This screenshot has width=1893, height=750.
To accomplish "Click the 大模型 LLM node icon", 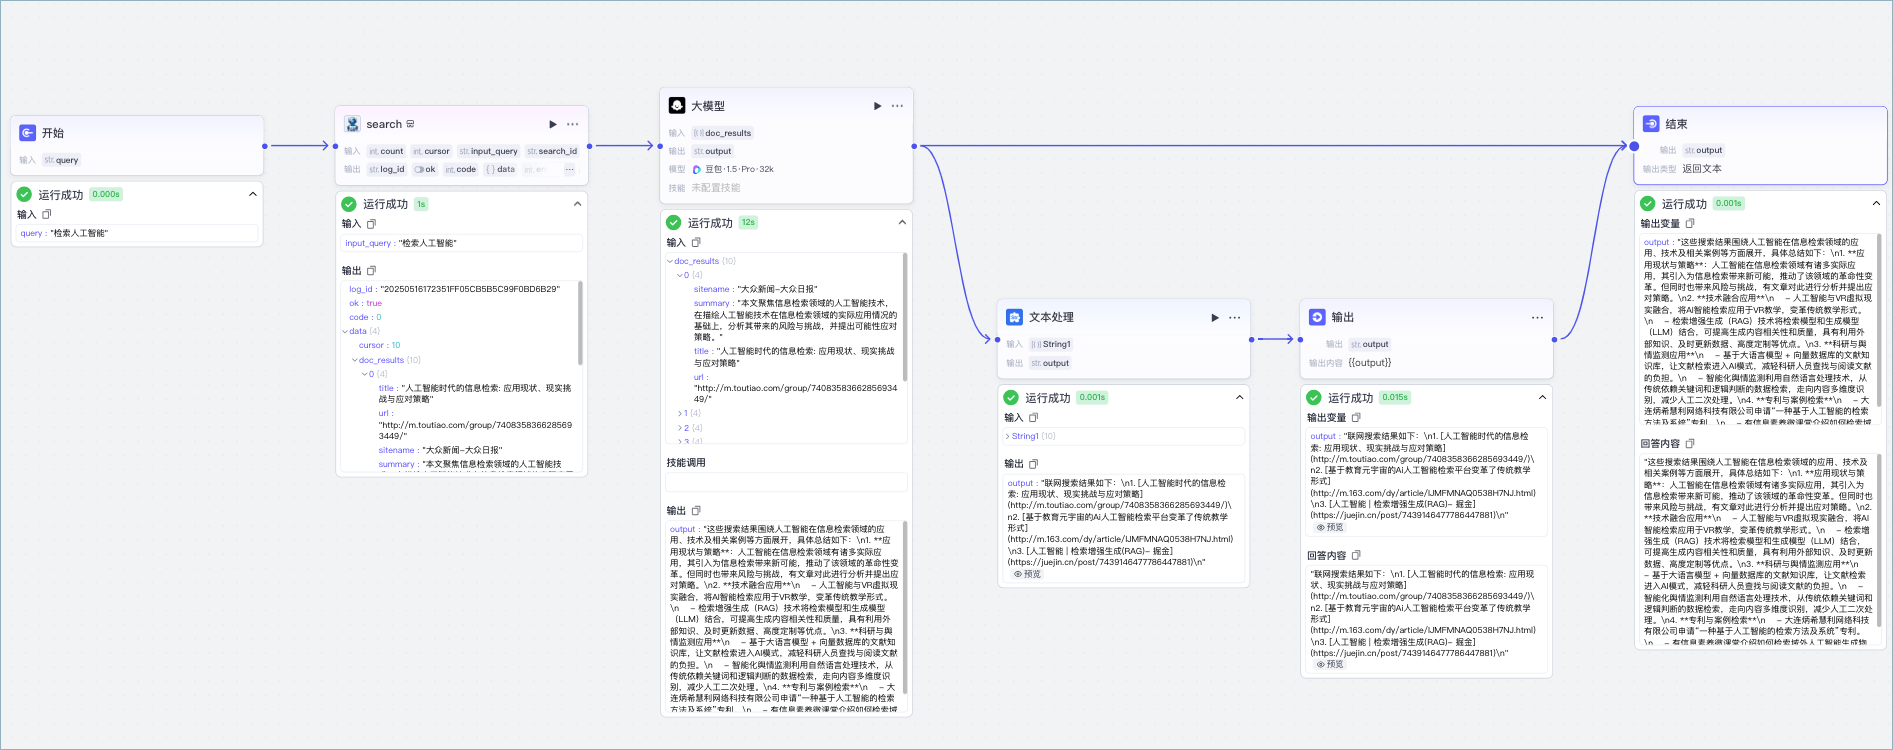I will (x=677, y=106).
